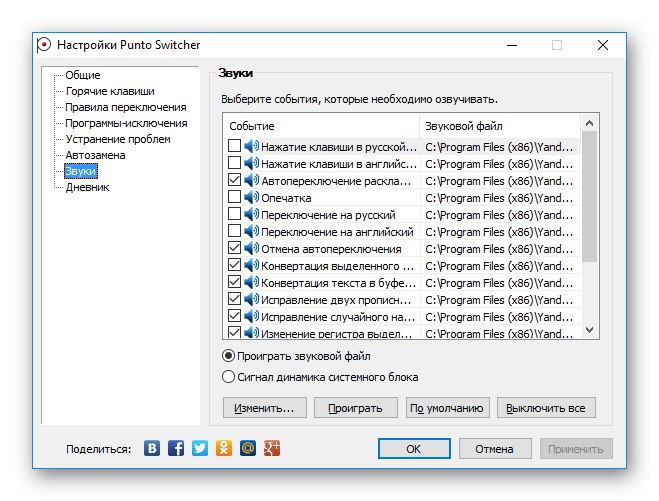Image resolution: width=659 pixels, height=501 pixels.
Task: Share via Facebook icon
Action: tap(176, 448)
